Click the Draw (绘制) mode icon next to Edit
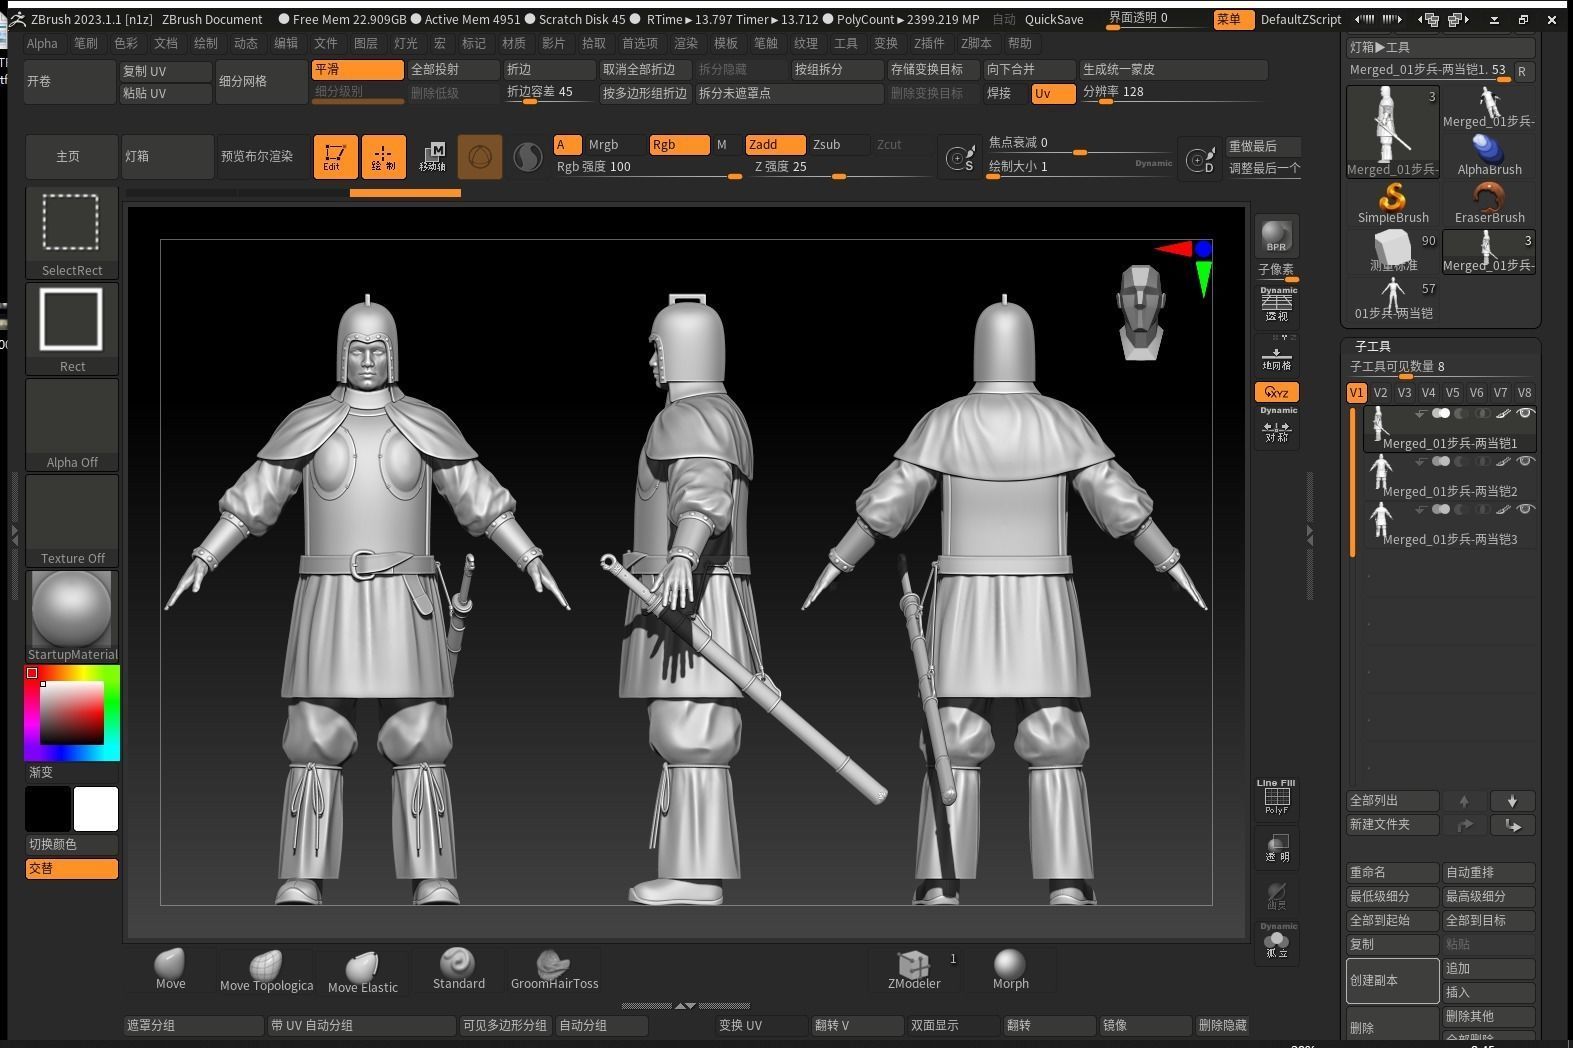Screen dimensions: 1573x1048 coord(383,157)
